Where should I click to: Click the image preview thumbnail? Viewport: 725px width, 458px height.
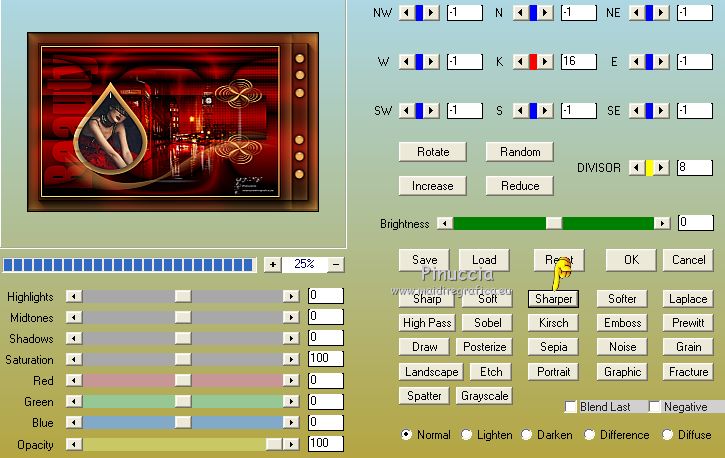click(174, 121)
